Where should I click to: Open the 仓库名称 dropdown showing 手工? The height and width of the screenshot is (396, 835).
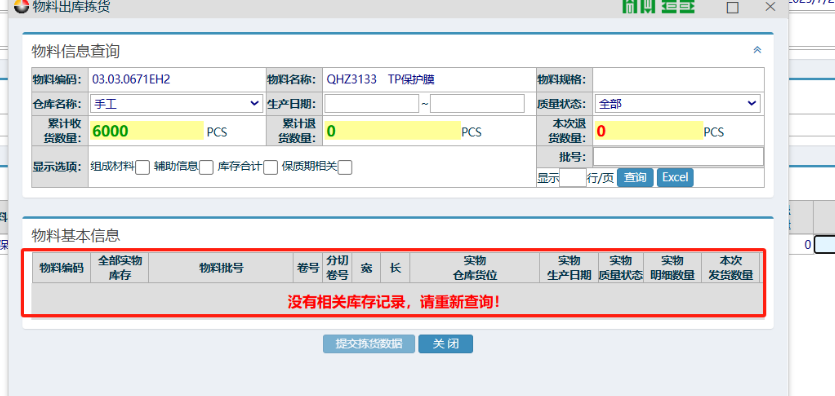[176, 104]
